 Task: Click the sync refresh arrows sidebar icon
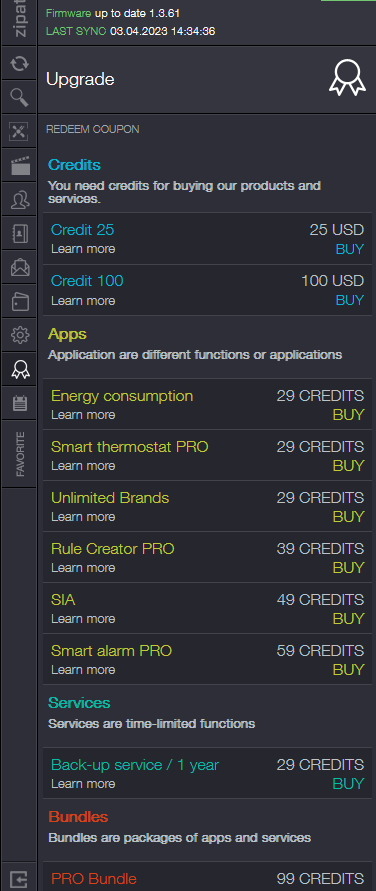(19, 63)
